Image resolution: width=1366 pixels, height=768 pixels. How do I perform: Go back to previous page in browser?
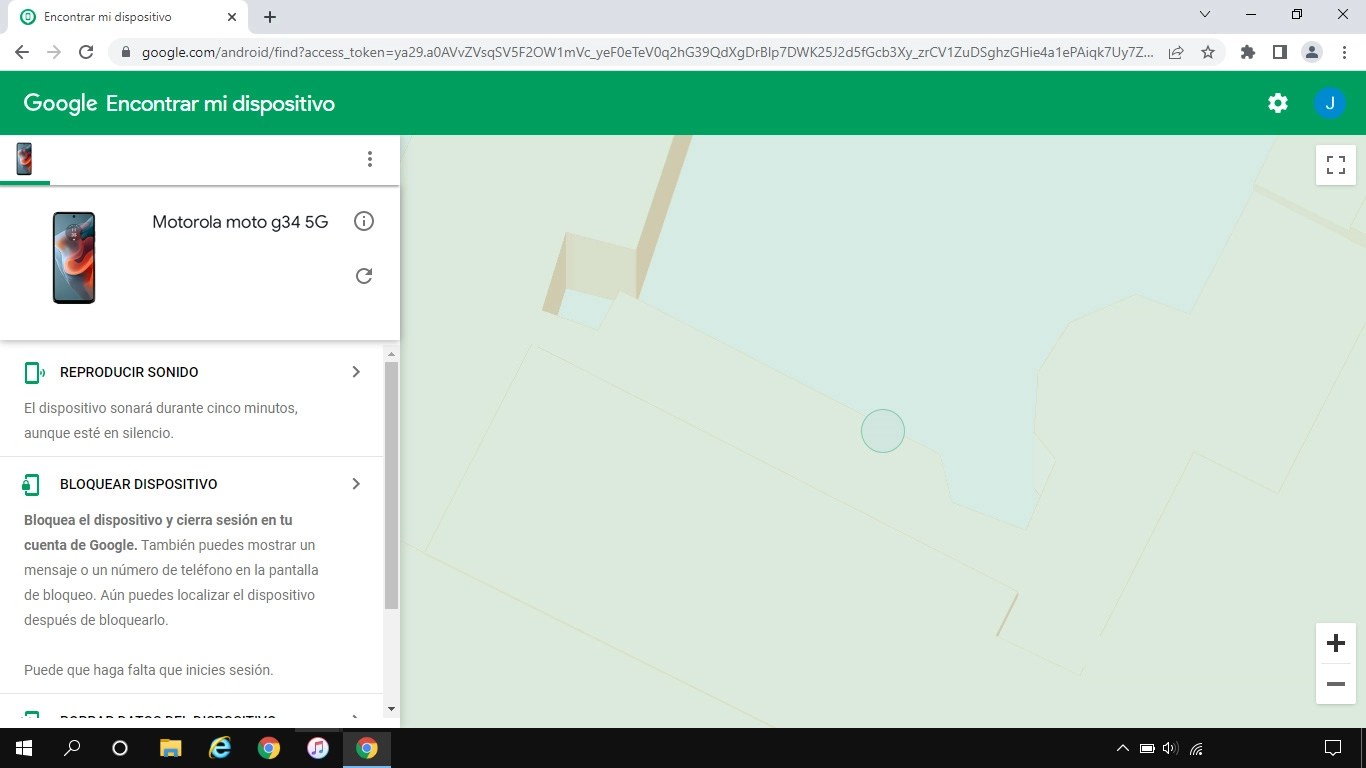tap(22, 52)
